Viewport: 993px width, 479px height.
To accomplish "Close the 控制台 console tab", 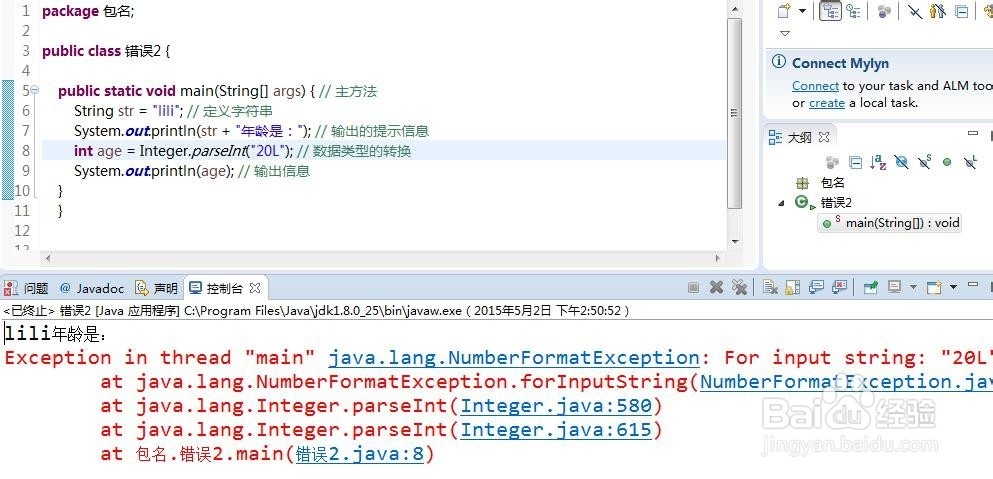I will tap(255, 288).
